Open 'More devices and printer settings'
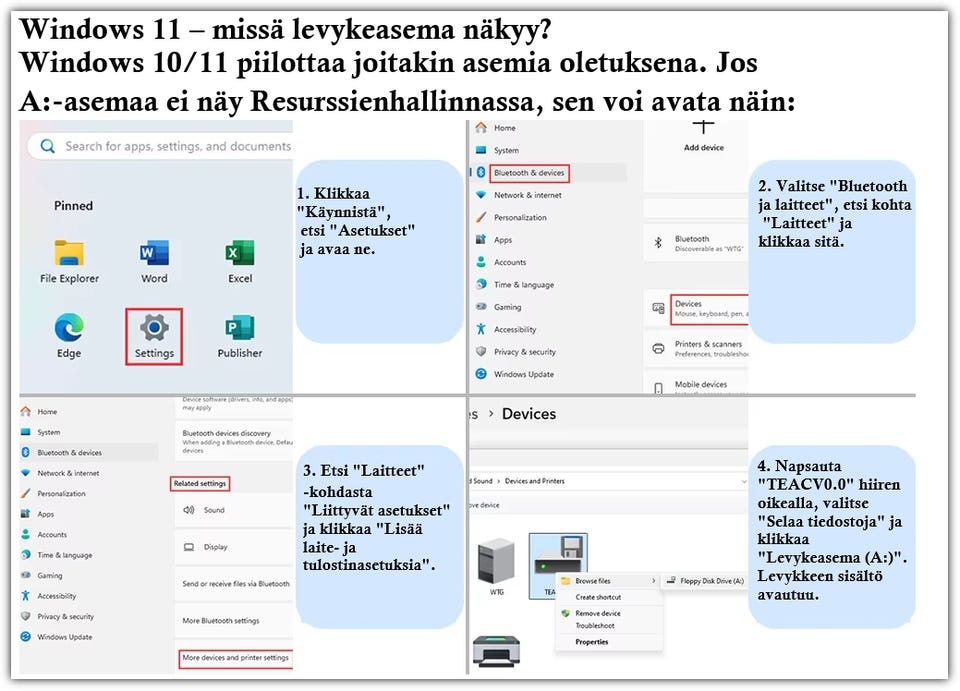The height and width of the screenshot is (691, 960). [x=236, y=658]
